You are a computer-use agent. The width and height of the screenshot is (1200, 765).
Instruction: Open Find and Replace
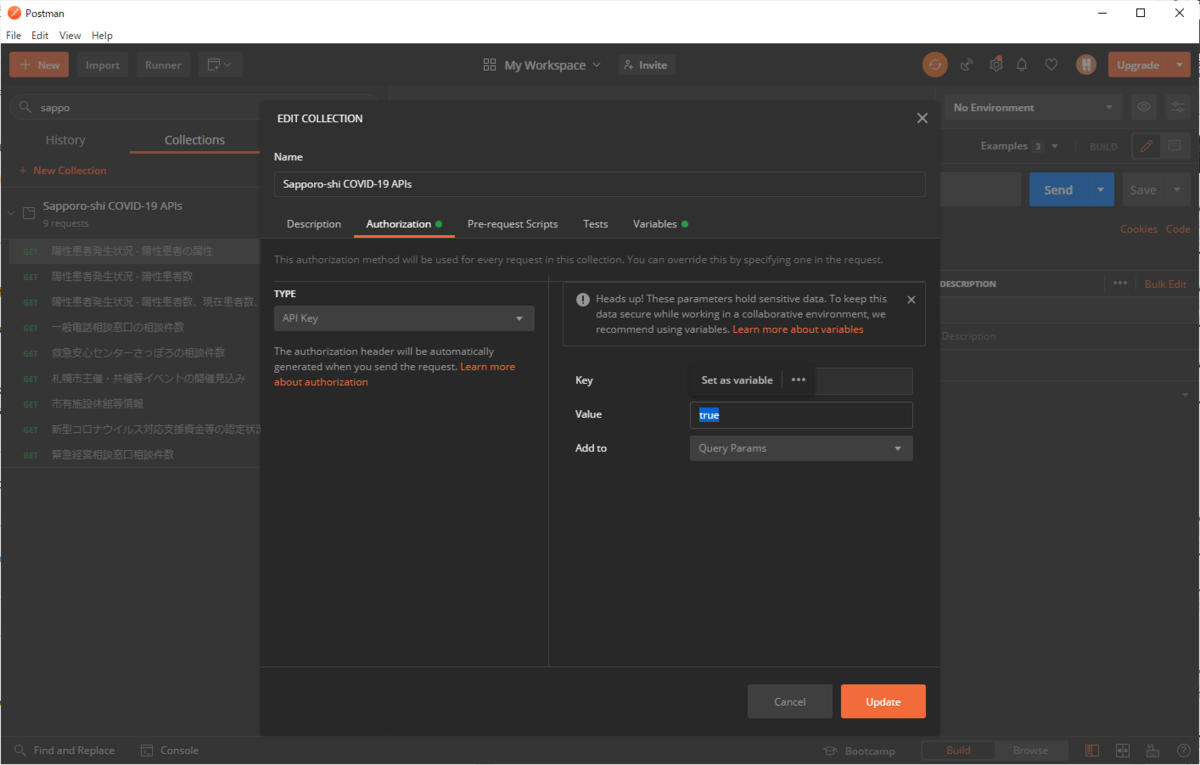pos(64,750)
